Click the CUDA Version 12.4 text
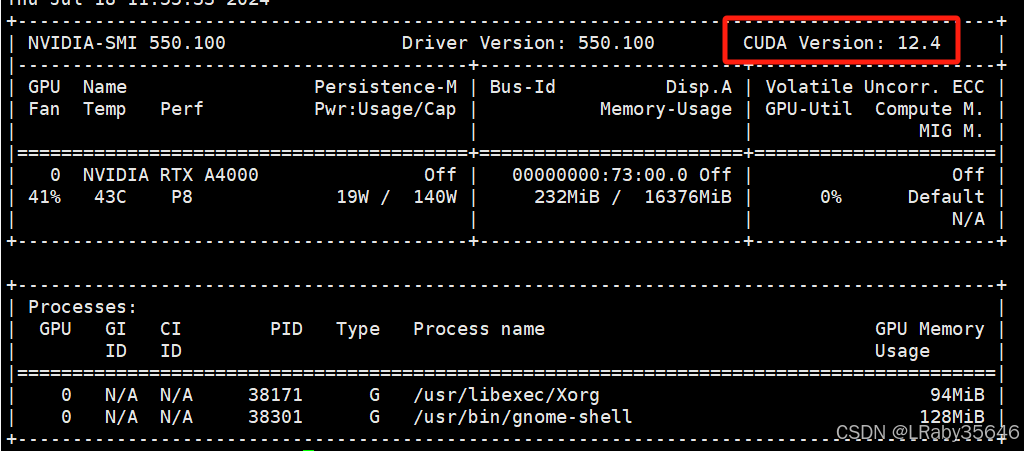This screenshot has width=1024, height=451. (842, 43)
